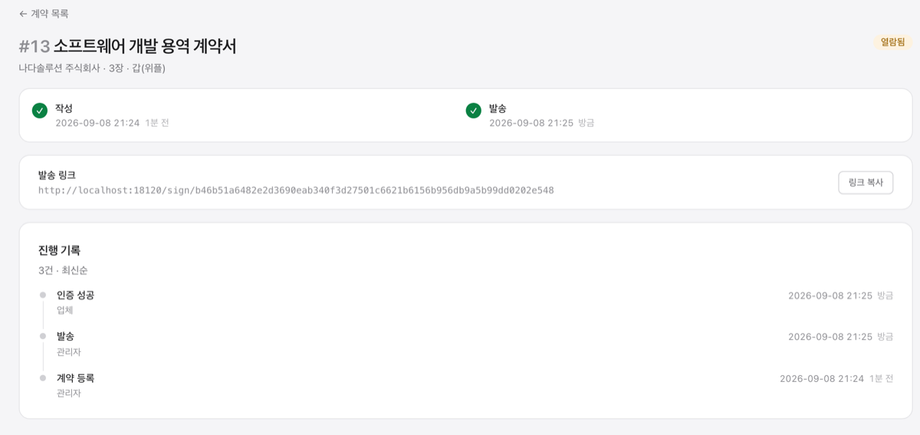
Task: Click the 나다솔루션 주식회사 subtitle
Action: pos(59,68)
